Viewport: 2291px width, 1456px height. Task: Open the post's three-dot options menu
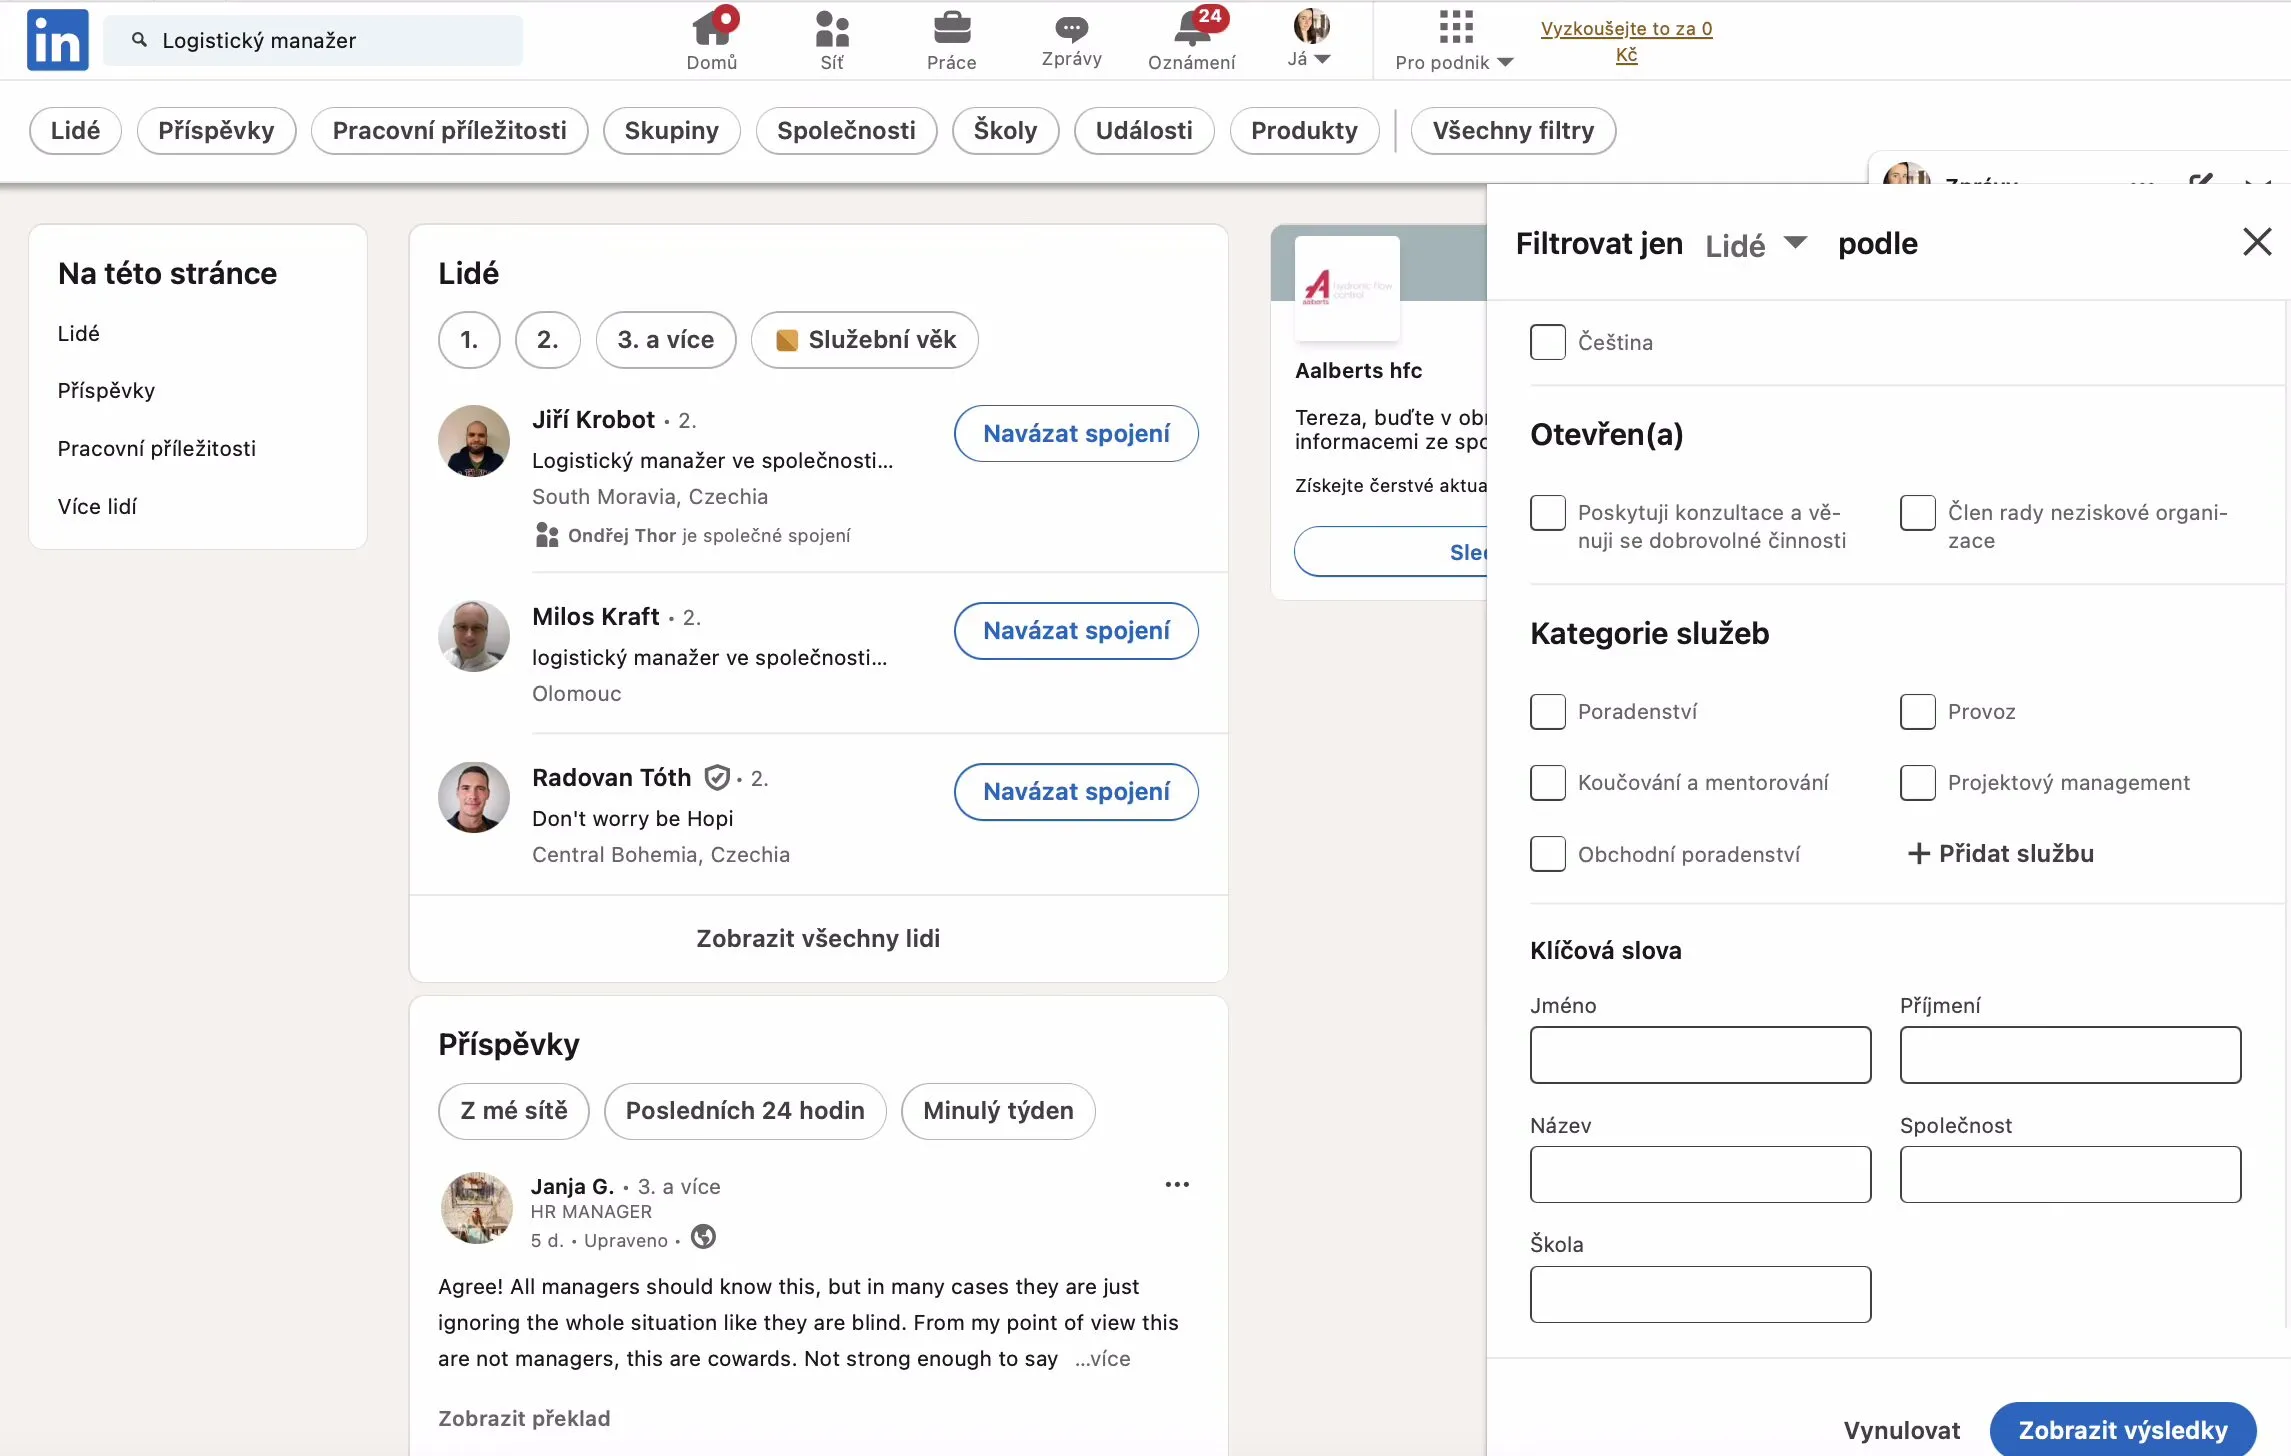pyautogui.click(x=1177, y=1185)
